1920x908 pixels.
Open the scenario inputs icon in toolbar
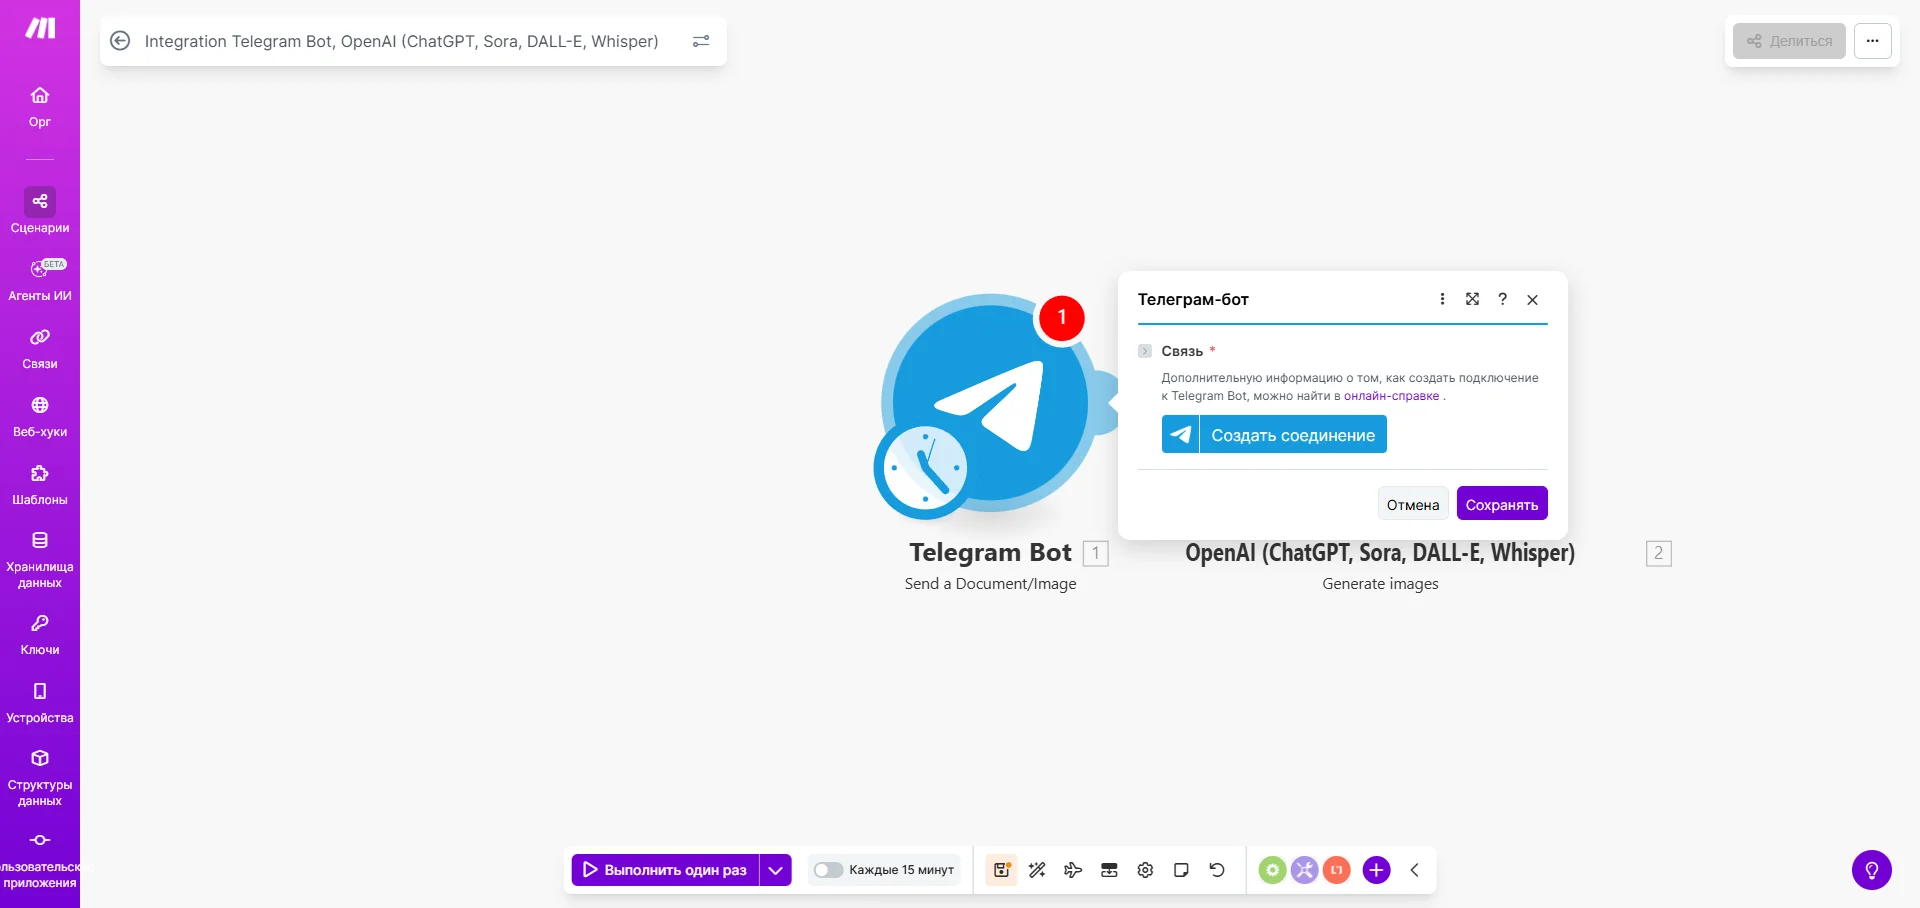tap(1109, 870)
